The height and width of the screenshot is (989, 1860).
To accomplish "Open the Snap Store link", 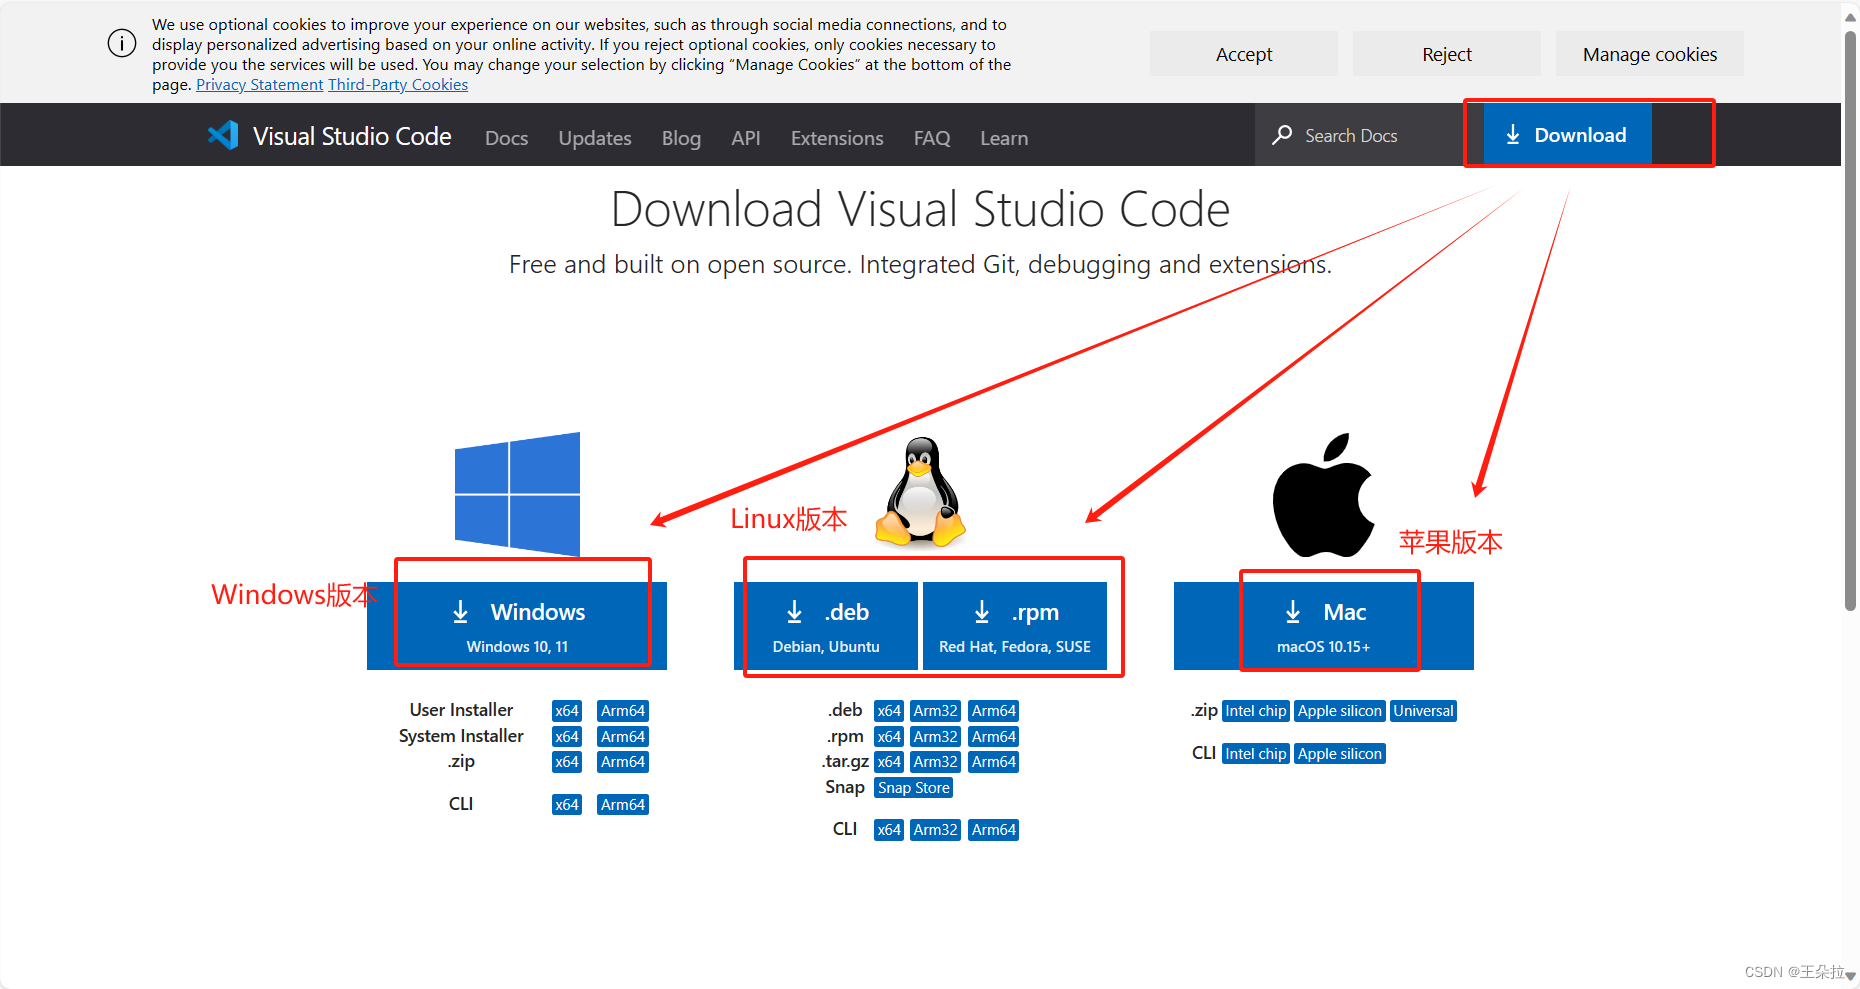I will click(914, 788).
